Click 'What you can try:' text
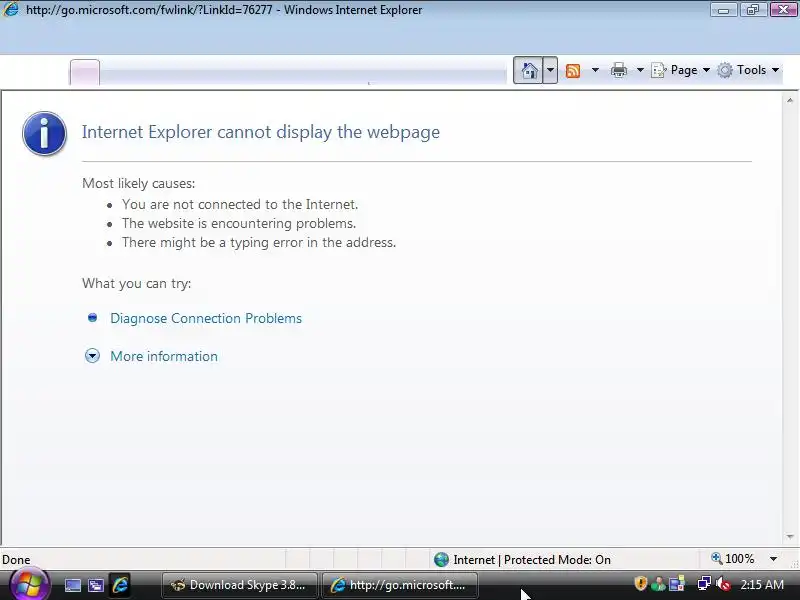Image resolution: width=800 pixels, height=600 pixels. [136, 284]
